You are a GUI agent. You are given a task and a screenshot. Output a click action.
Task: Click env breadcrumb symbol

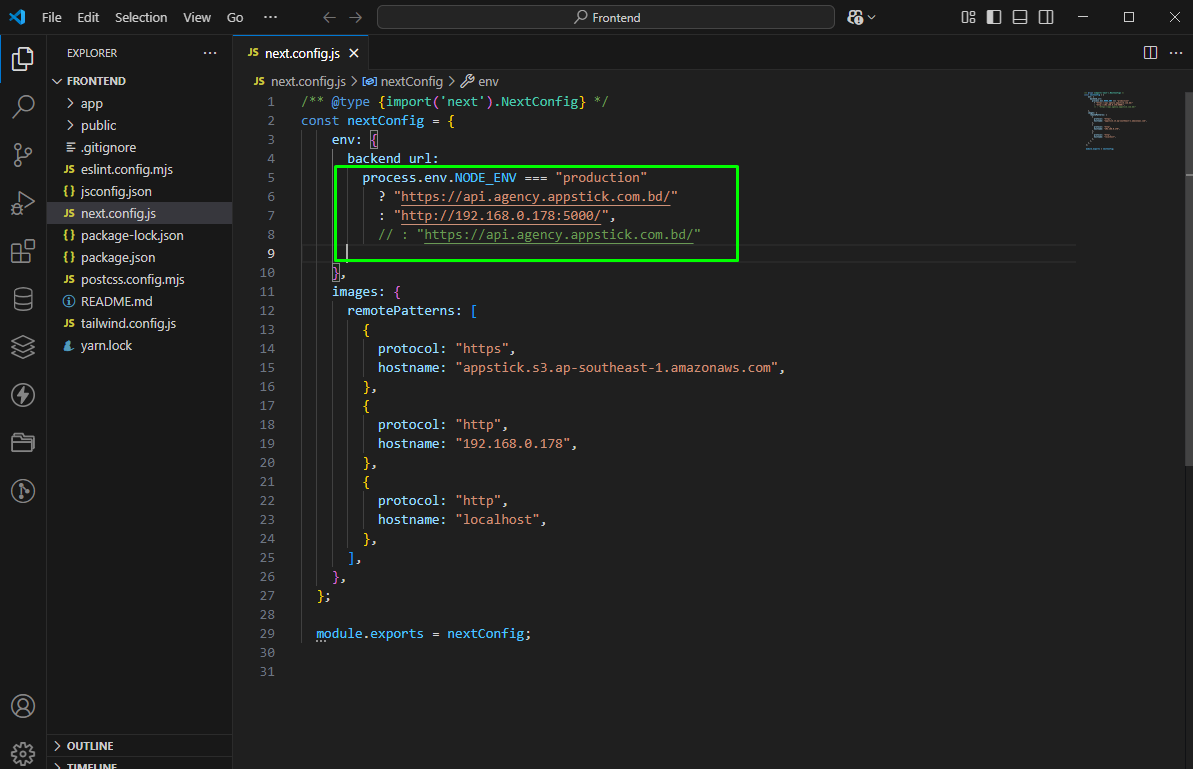(480, 81)
